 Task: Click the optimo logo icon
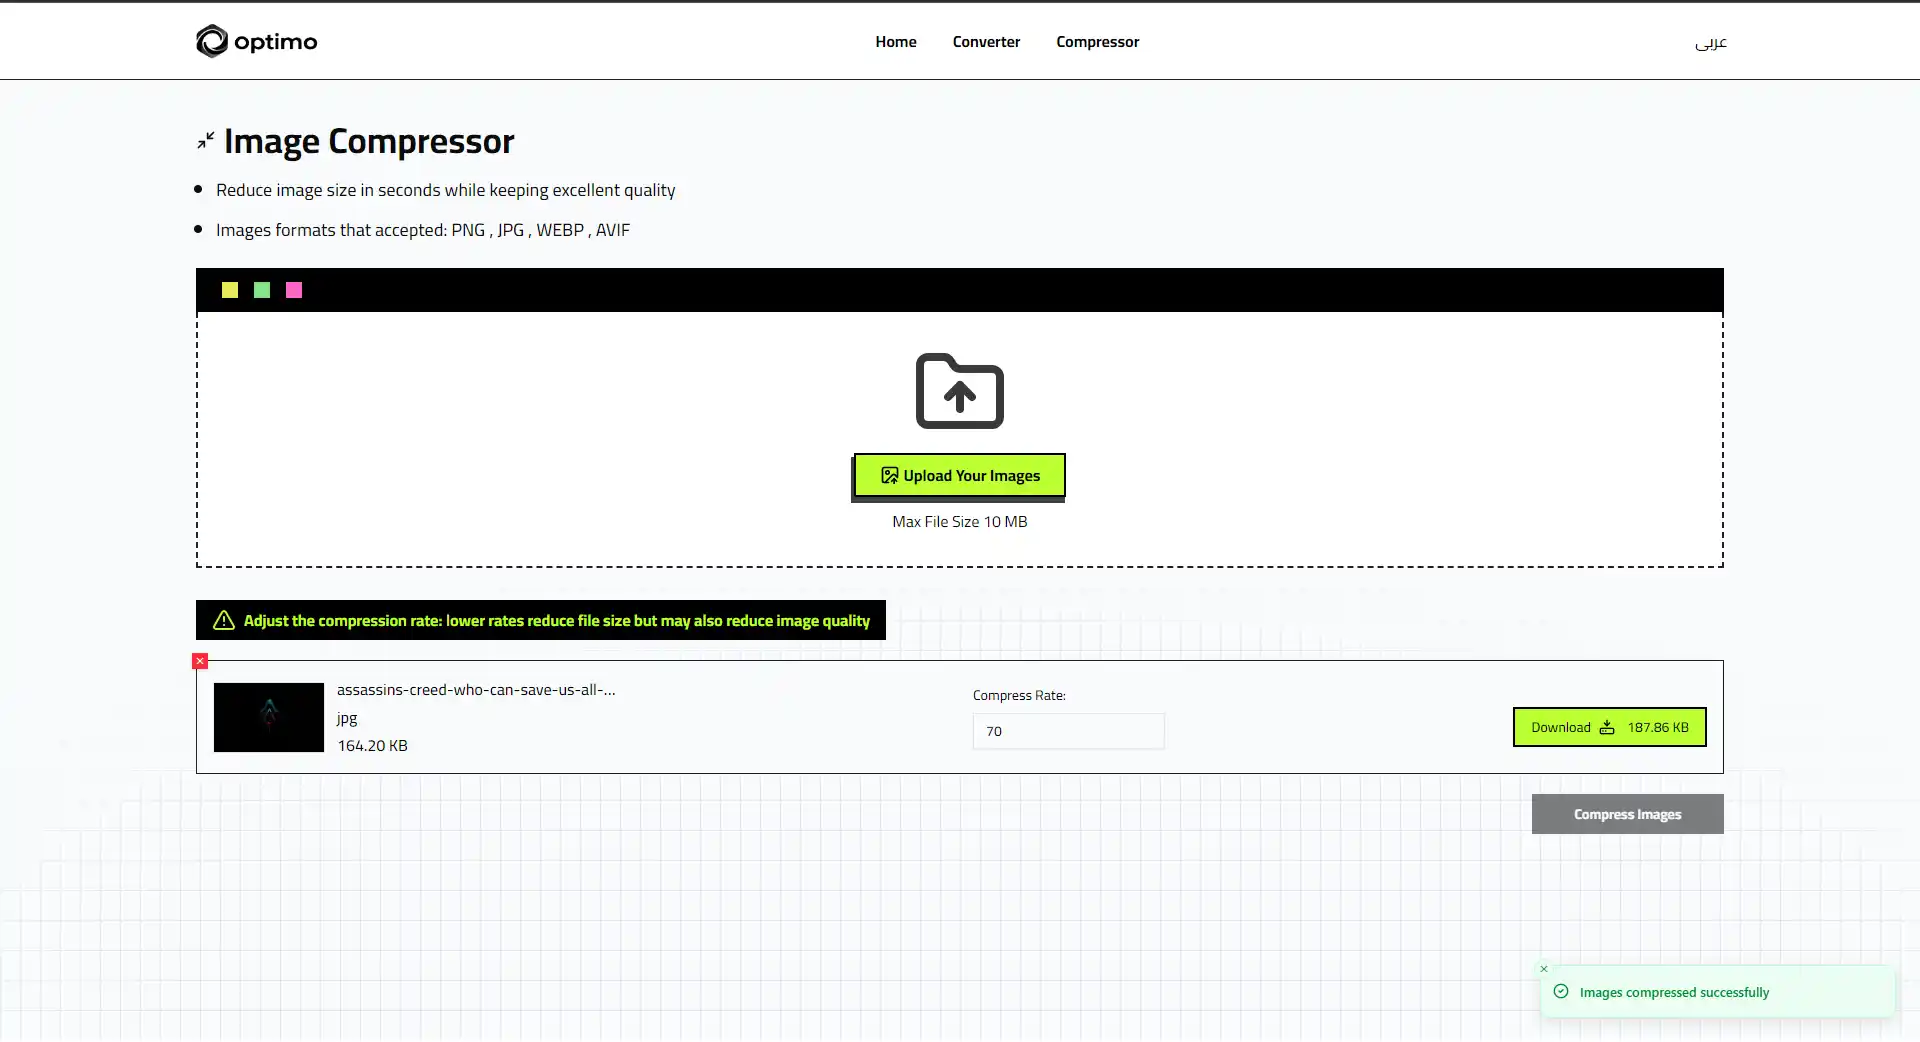(x=211, y=41)
